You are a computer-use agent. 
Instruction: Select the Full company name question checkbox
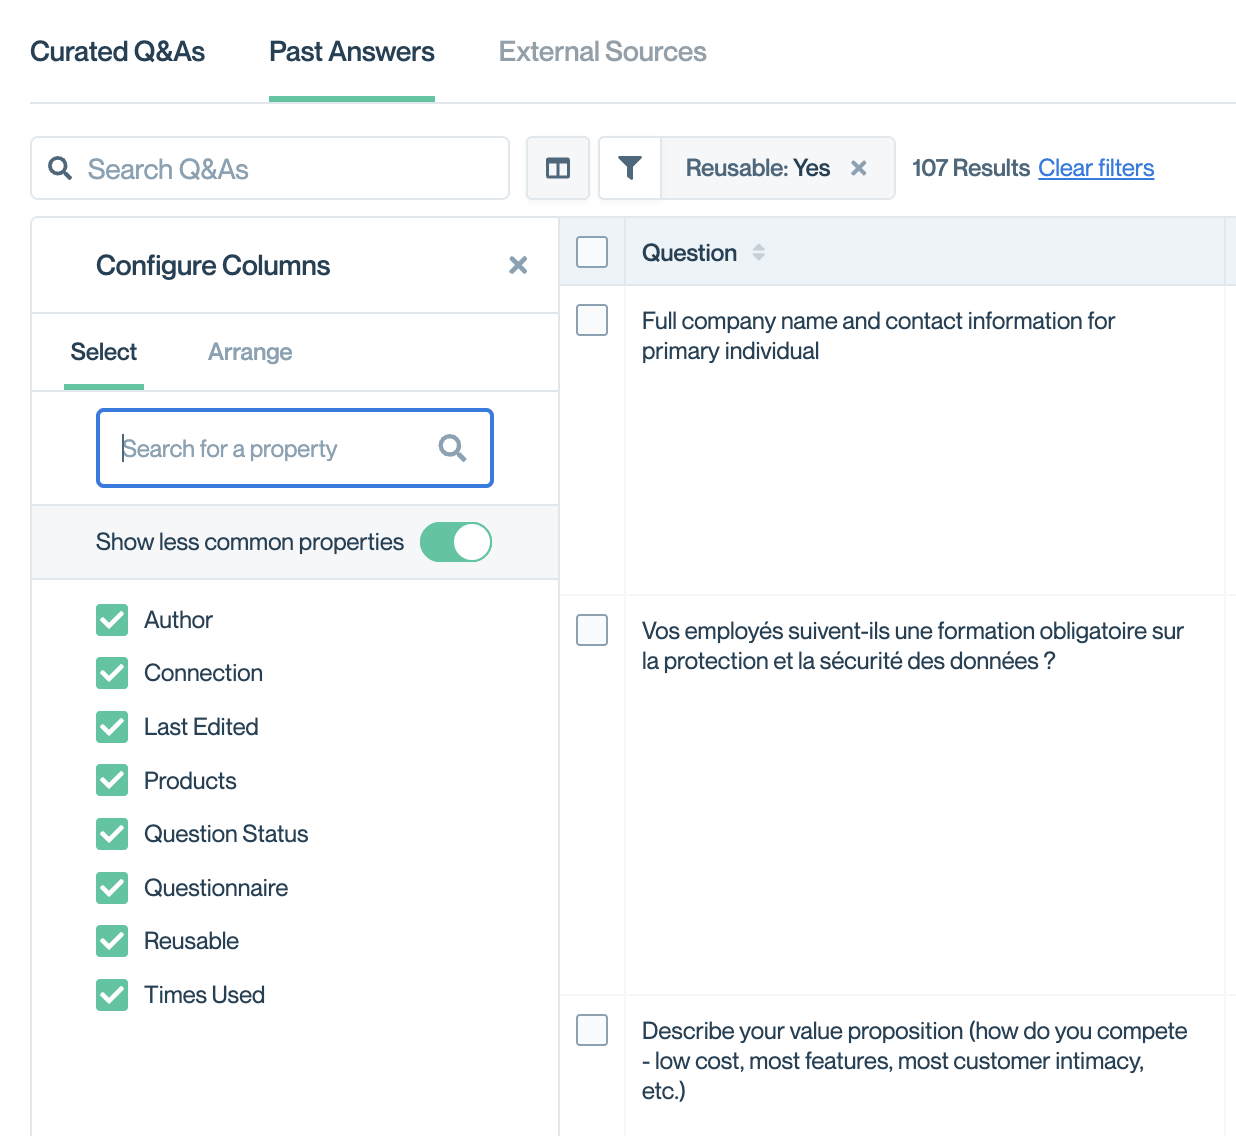coord(592,320)
